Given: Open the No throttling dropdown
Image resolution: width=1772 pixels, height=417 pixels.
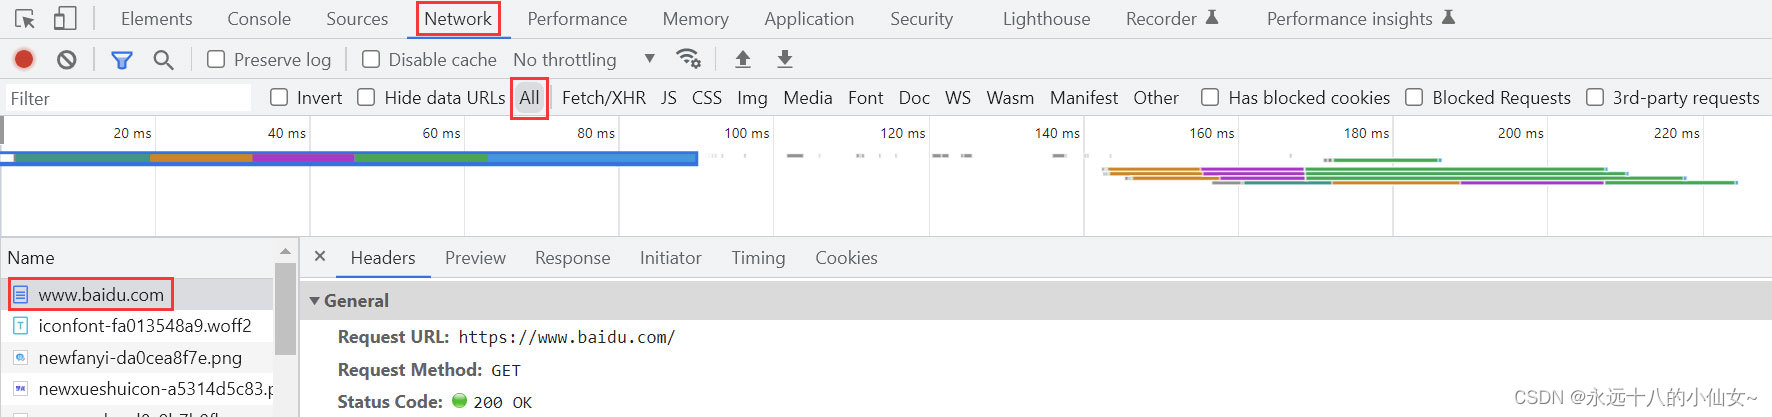Looking at the screenshot, I should tap(584, 59).
